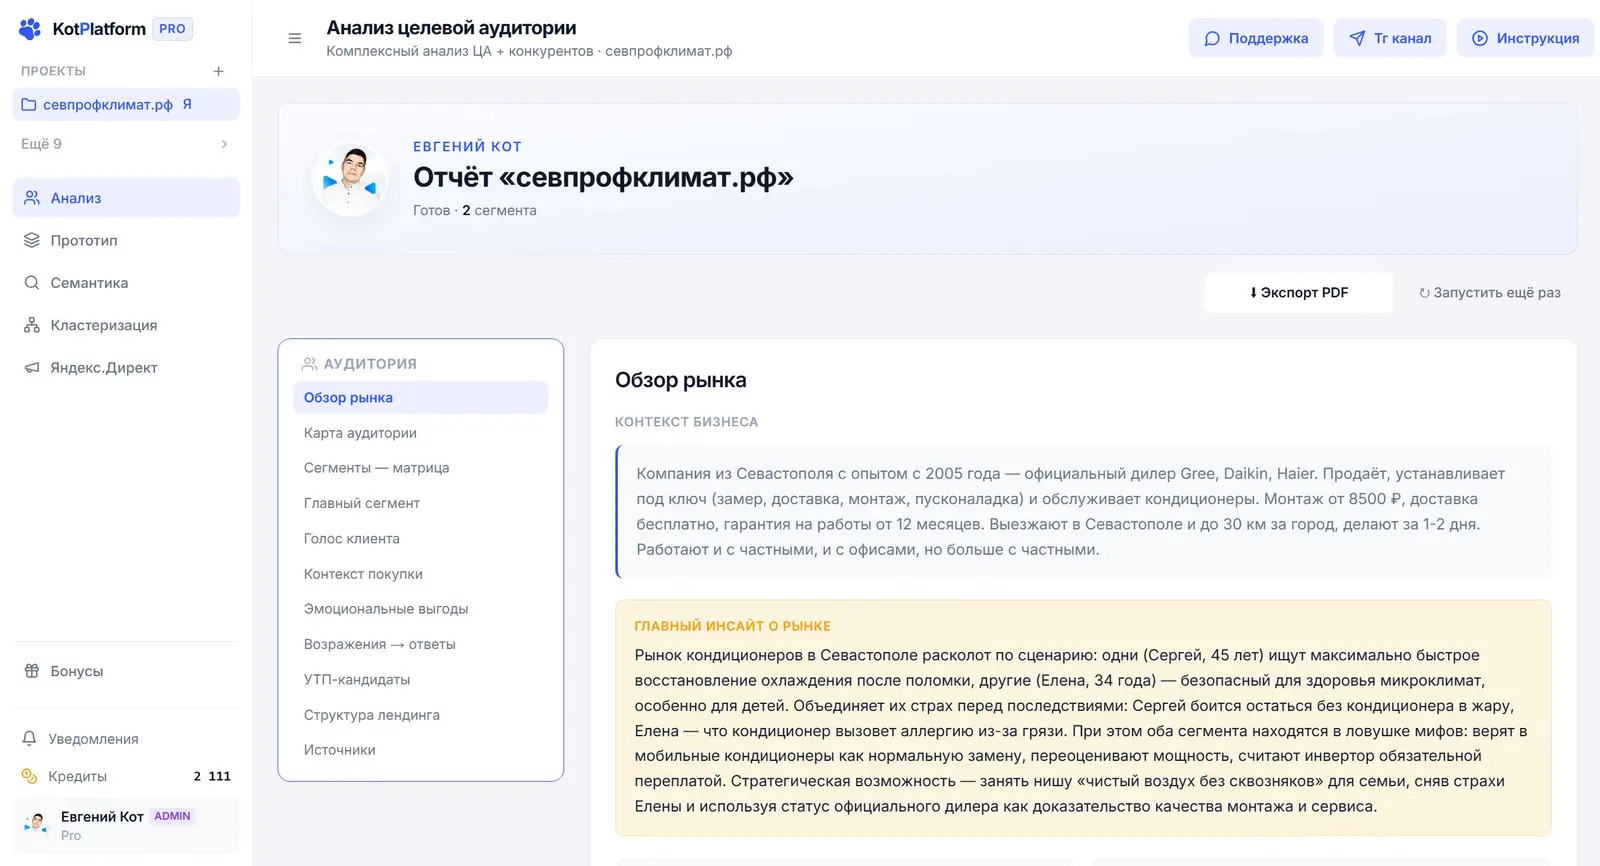Click the download arrow in Экспорт PDF
1600x866 pixels.
(1254, 293)
